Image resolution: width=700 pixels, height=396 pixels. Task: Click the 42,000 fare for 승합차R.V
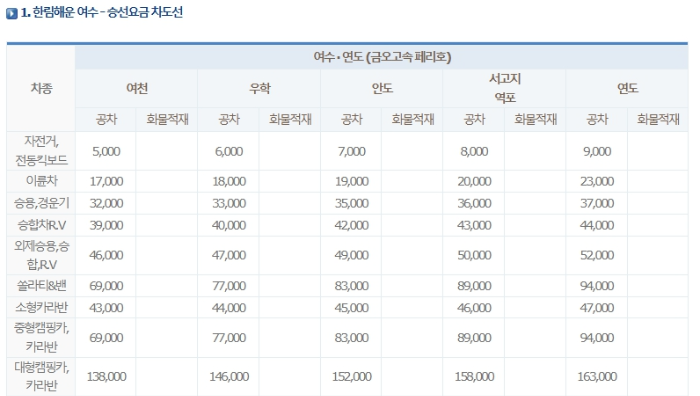351,225
